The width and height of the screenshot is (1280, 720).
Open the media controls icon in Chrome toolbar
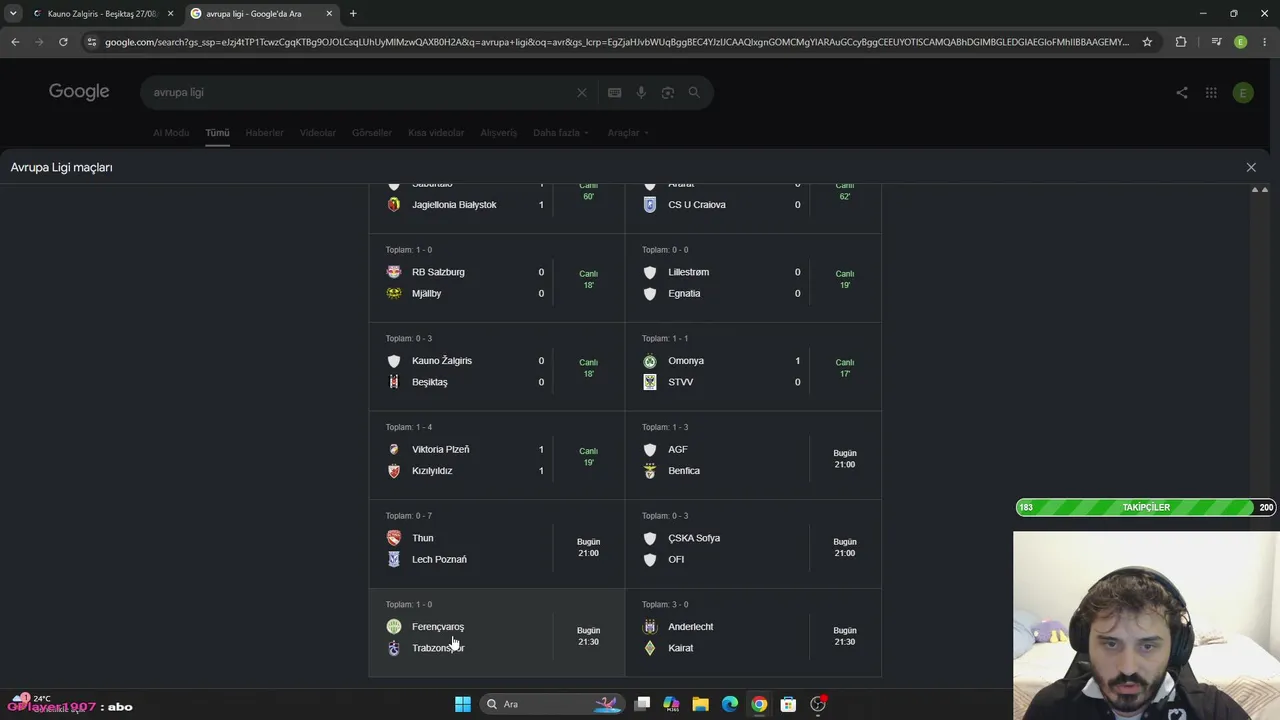tap(1216, 42)
